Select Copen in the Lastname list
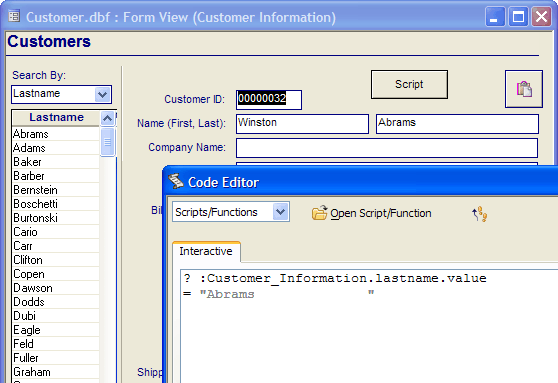Screen dimensions: 558x383 (56, 274)
